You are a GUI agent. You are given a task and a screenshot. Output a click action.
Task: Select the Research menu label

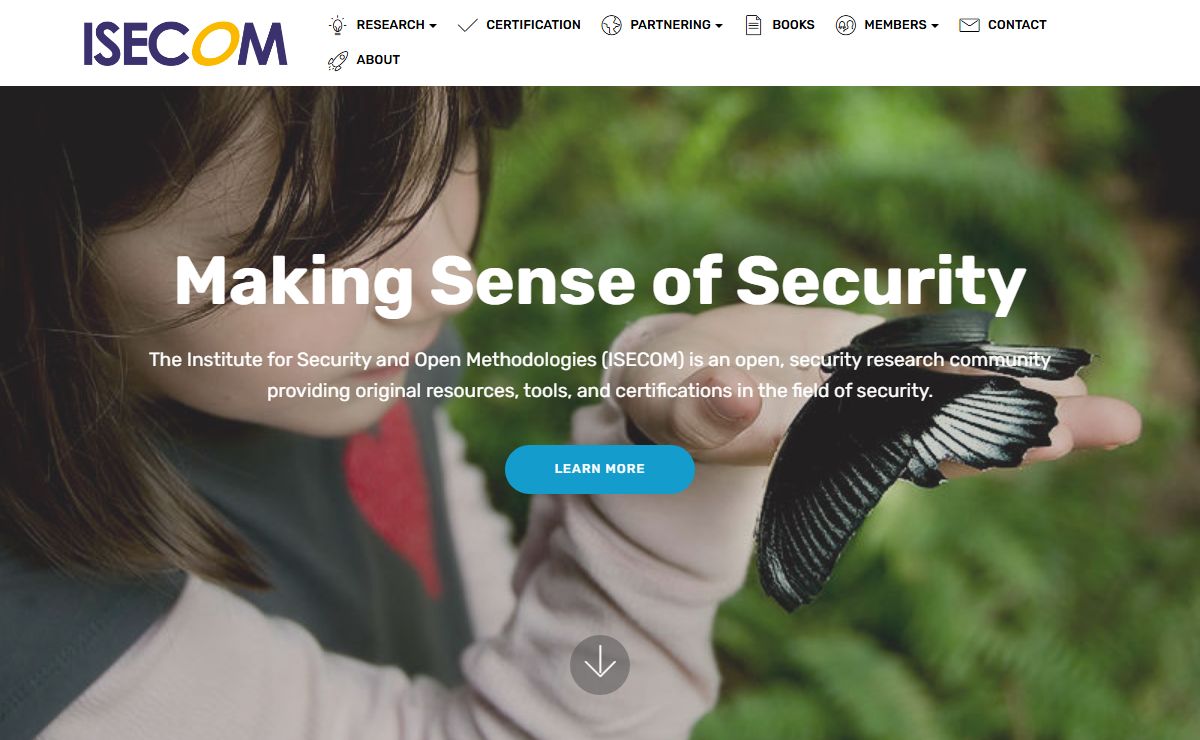coord(390,25)
